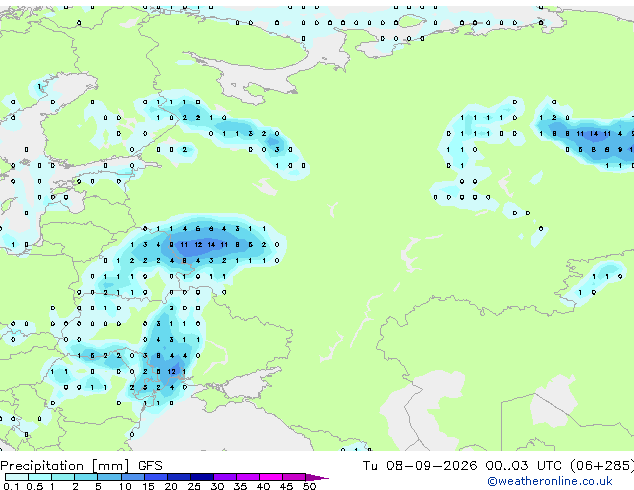Click the '14' value between two '11's at right
Viewport: 634px width, 490px height.
pos(594,133)
